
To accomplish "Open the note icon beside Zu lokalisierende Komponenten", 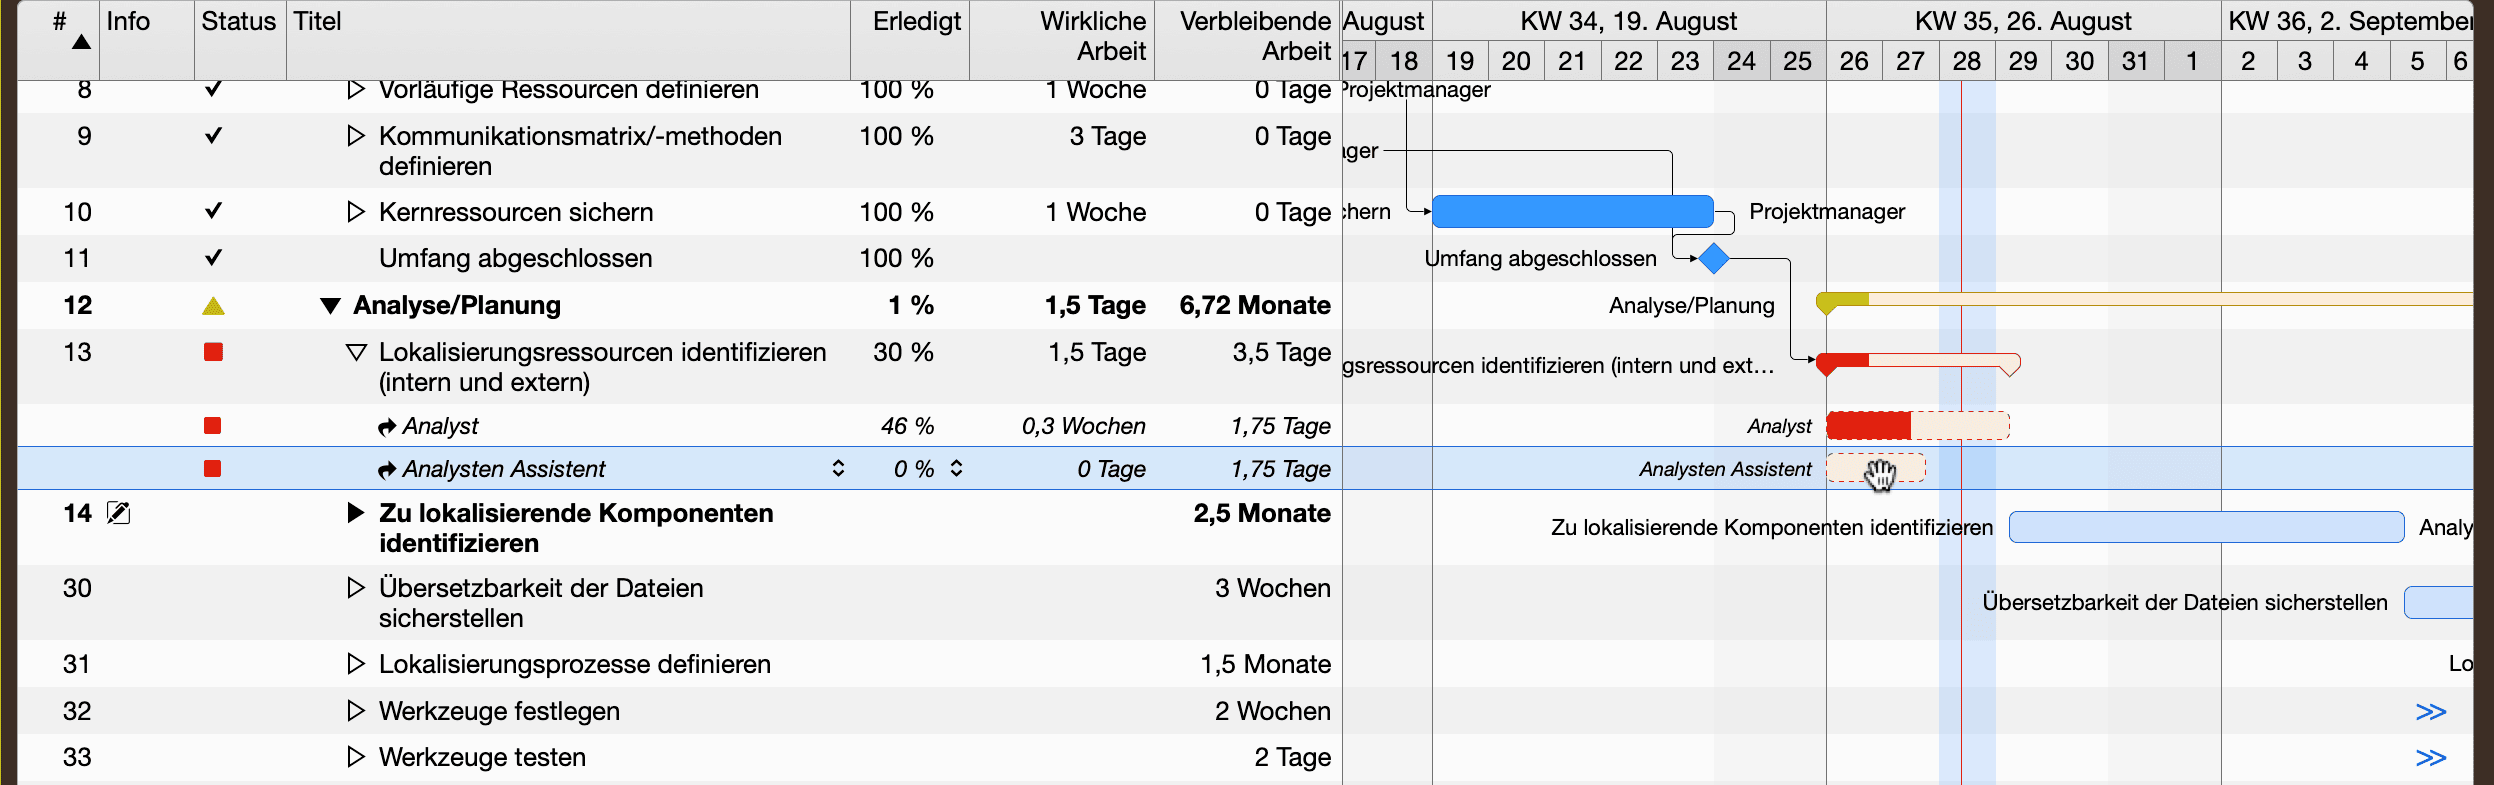I will 119,513.
